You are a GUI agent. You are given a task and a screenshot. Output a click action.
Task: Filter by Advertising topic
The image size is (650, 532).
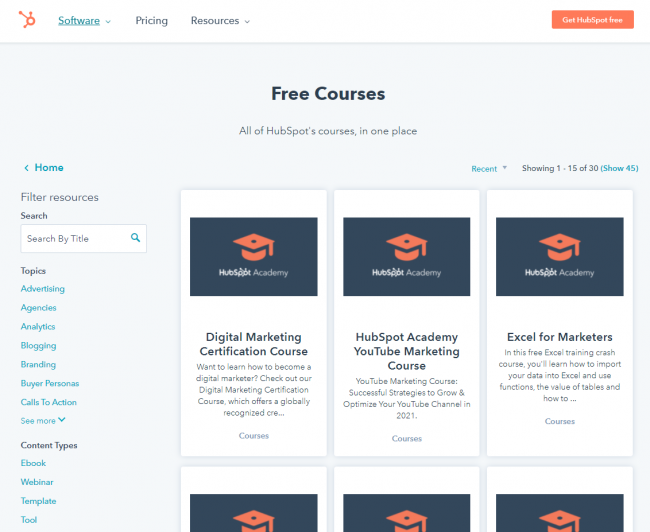point(43,289)
